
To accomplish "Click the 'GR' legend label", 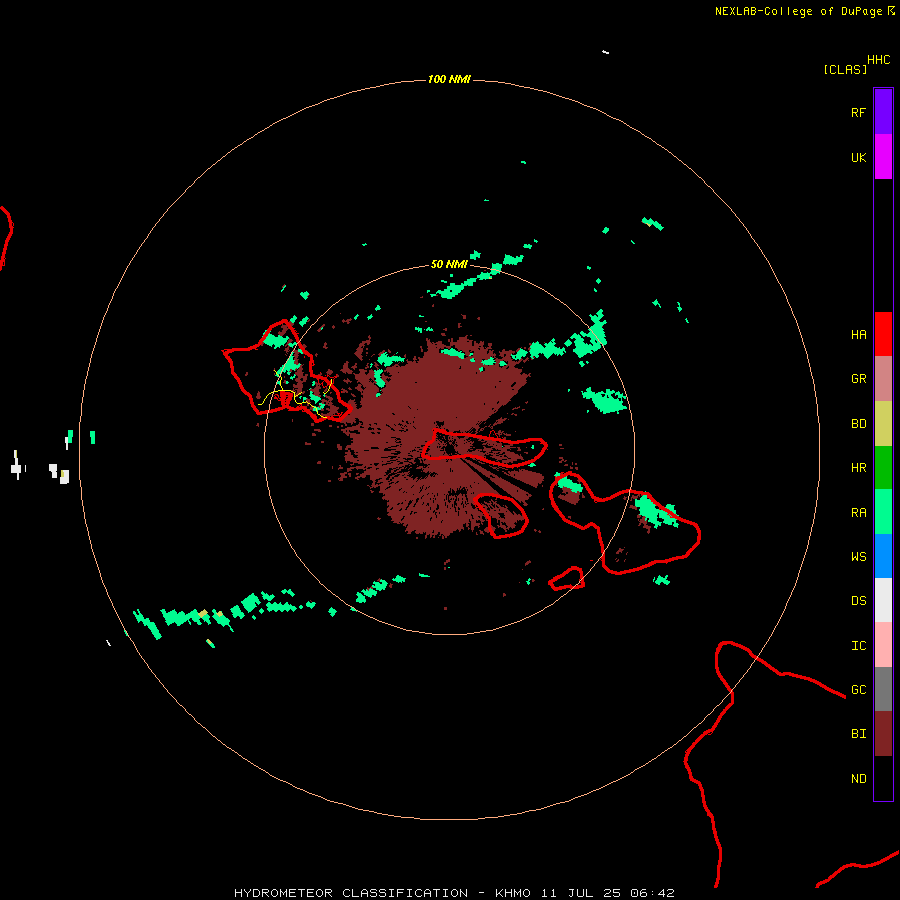I will [859, 379].
